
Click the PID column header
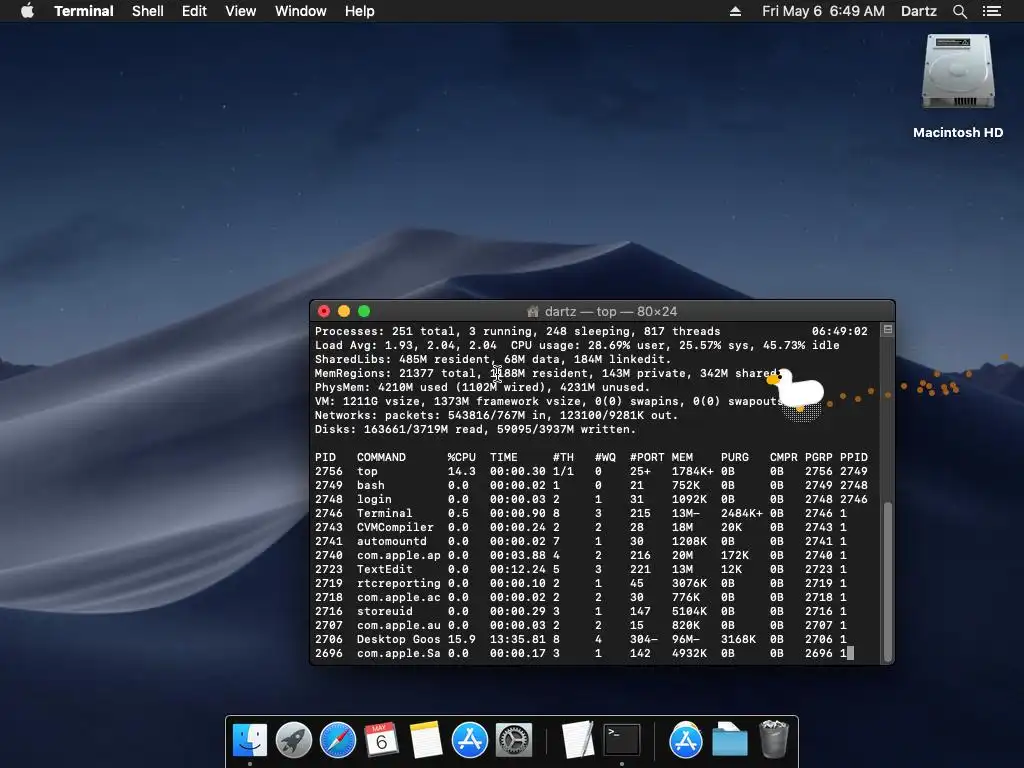tap(325, 457)
